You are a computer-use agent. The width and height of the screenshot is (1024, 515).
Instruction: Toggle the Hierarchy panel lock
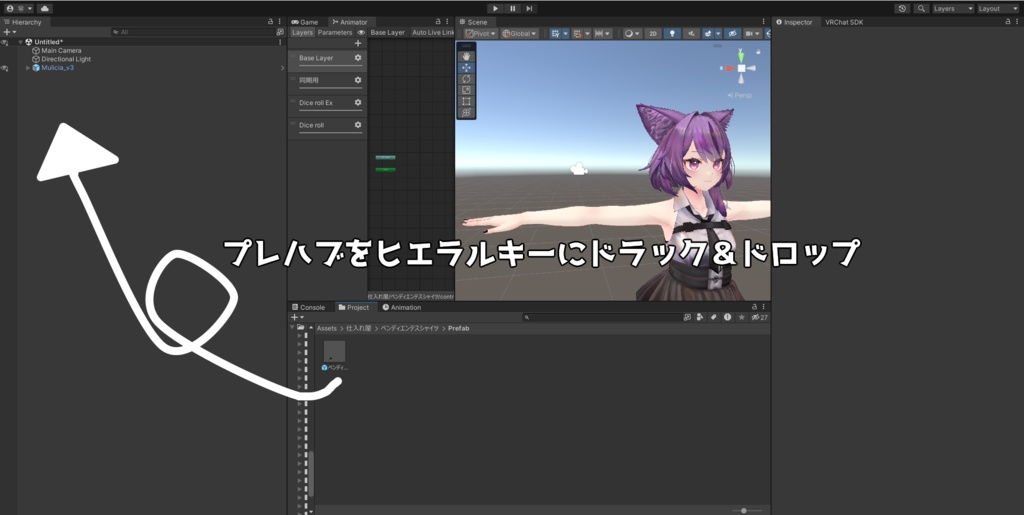[x=270, y=22]
